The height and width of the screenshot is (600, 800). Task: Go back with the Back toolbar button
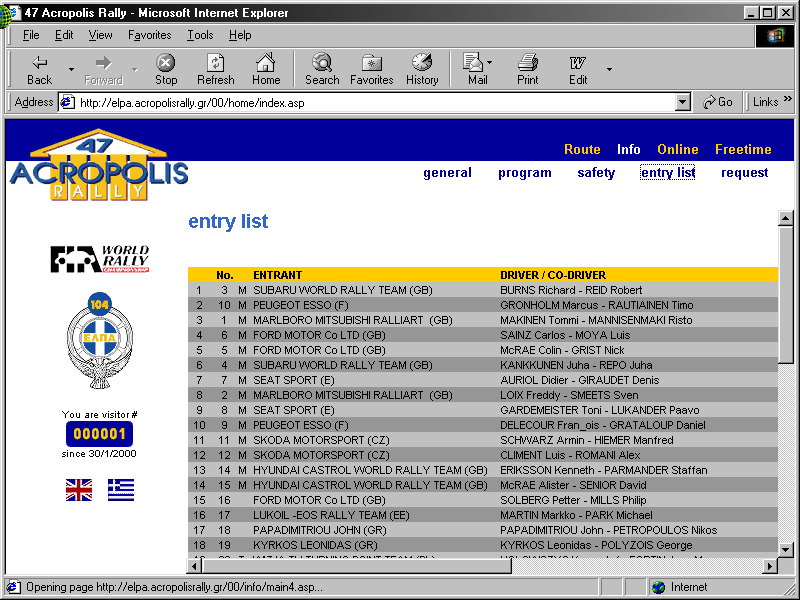pyautogui.click(x=40, y=70)
